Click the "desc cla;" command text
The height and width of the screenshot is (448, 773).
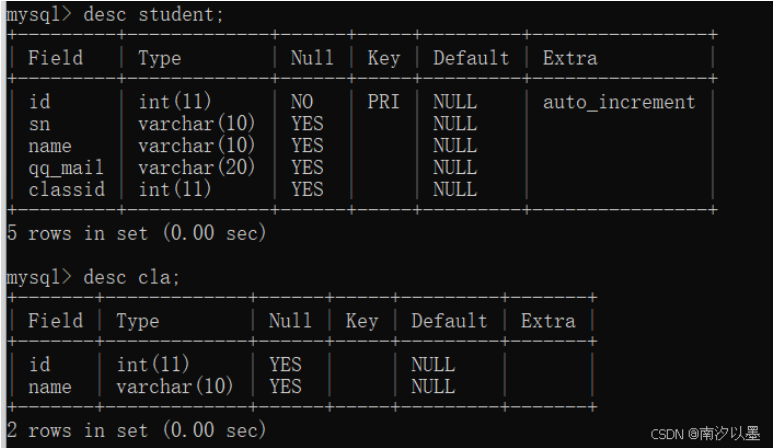coord(132,277)
